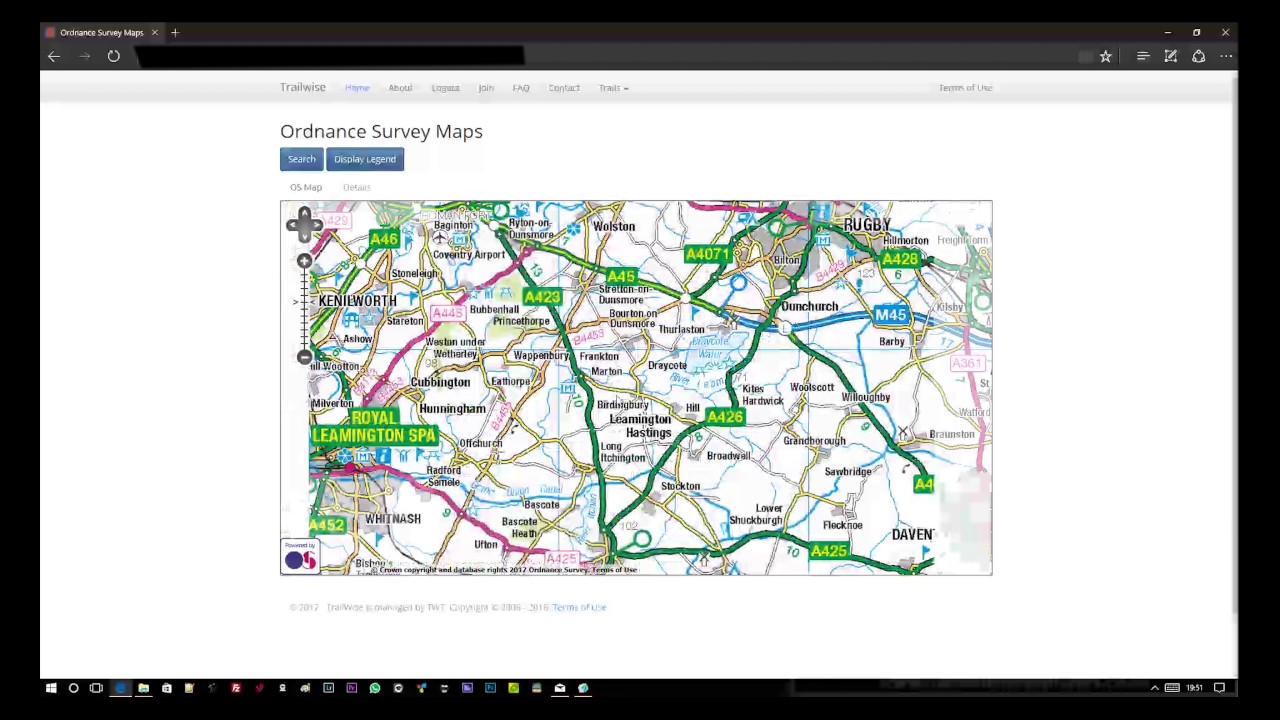The image size is (1280, 720).
Task: Open the Windows Start menu
Action: click(x=50, y=688)
